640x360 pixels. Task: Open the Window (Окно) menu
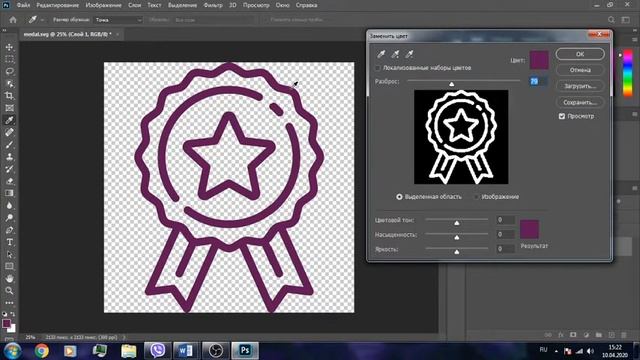[x=282, y=5]
